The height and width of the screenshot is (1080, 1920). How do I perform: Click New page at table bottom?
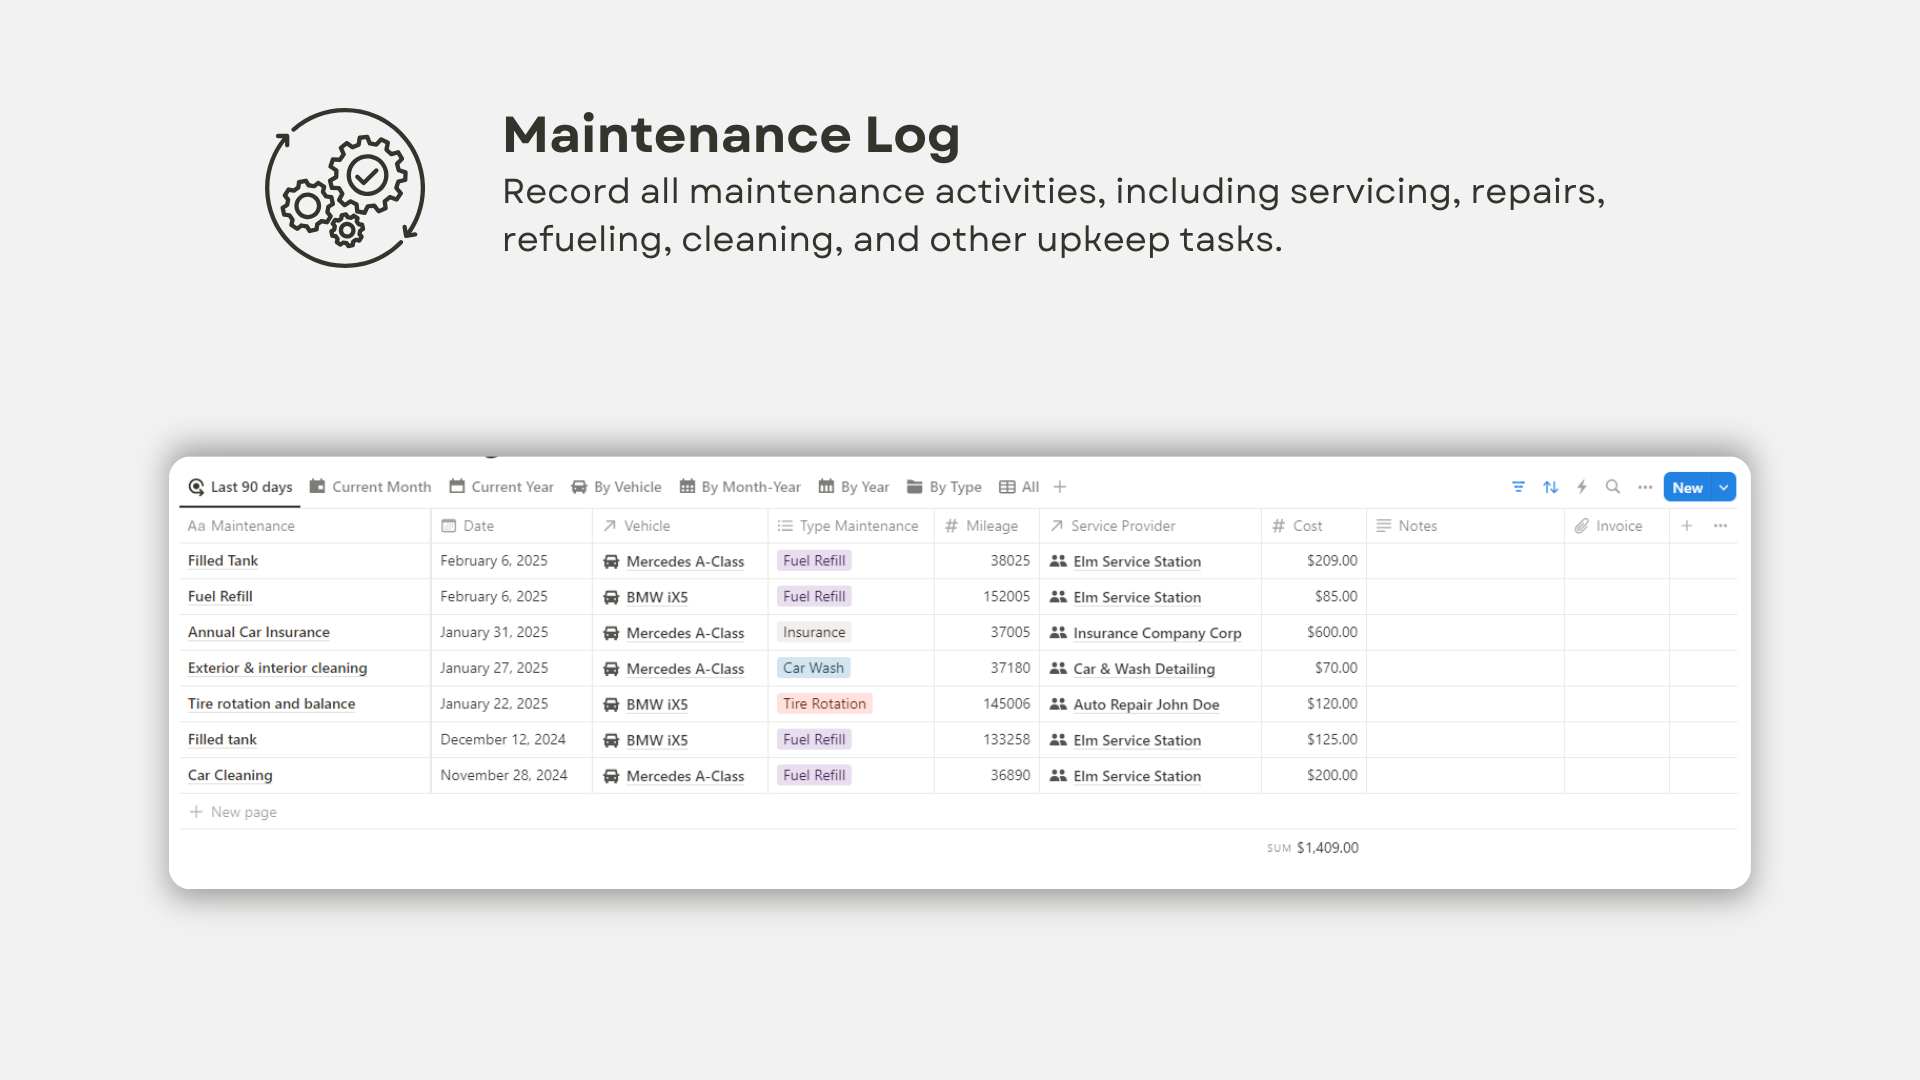tap(233, 812)
